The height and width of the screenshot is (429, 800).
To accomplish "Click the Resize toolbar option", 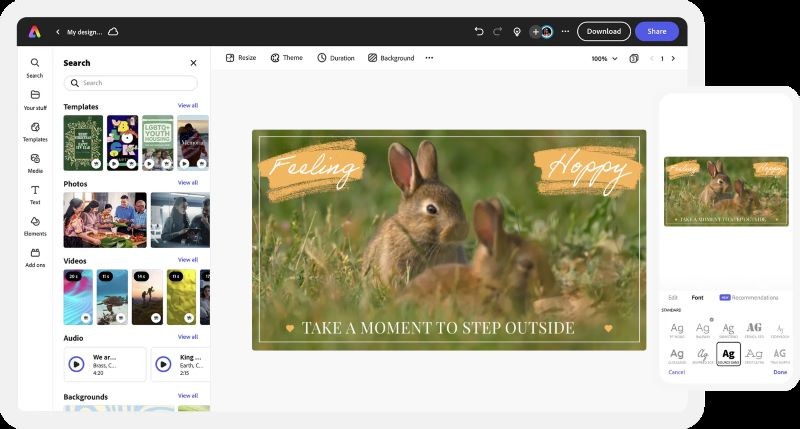I will point(241,58).
